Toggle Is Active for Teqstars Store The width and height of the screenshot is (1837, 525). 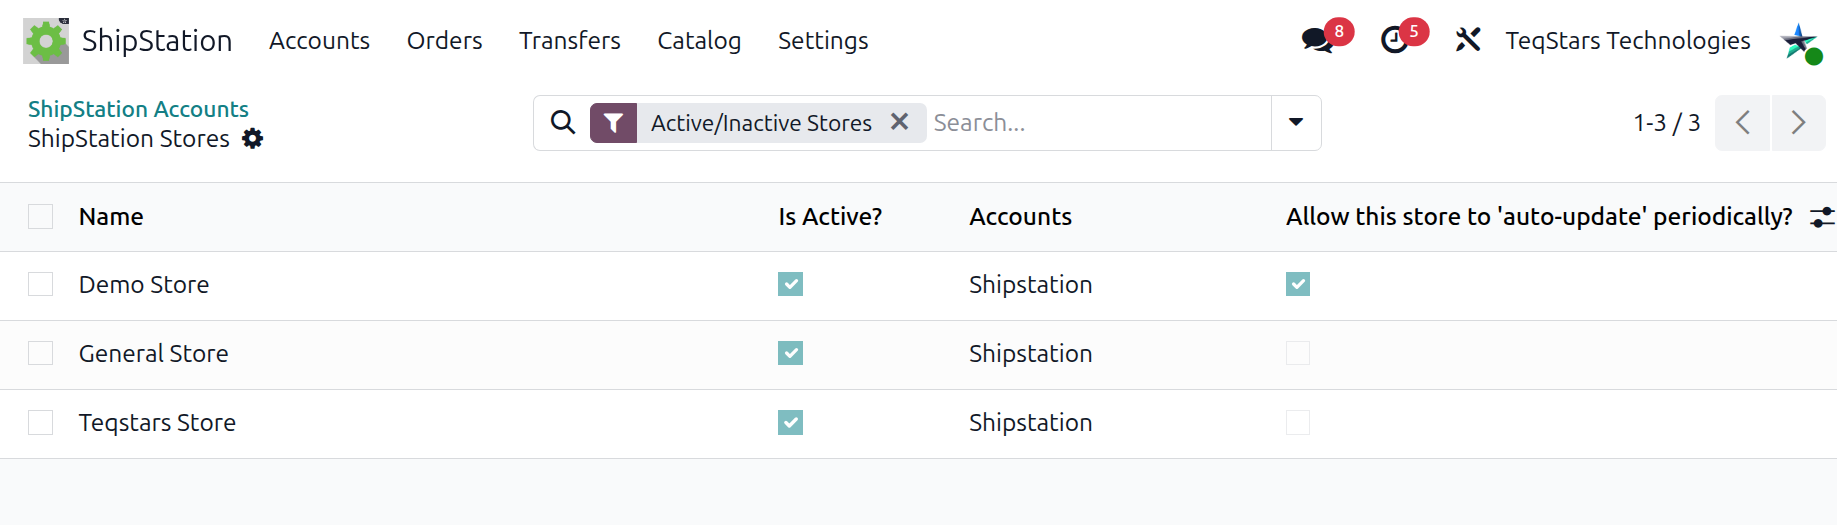coord(791,423)
